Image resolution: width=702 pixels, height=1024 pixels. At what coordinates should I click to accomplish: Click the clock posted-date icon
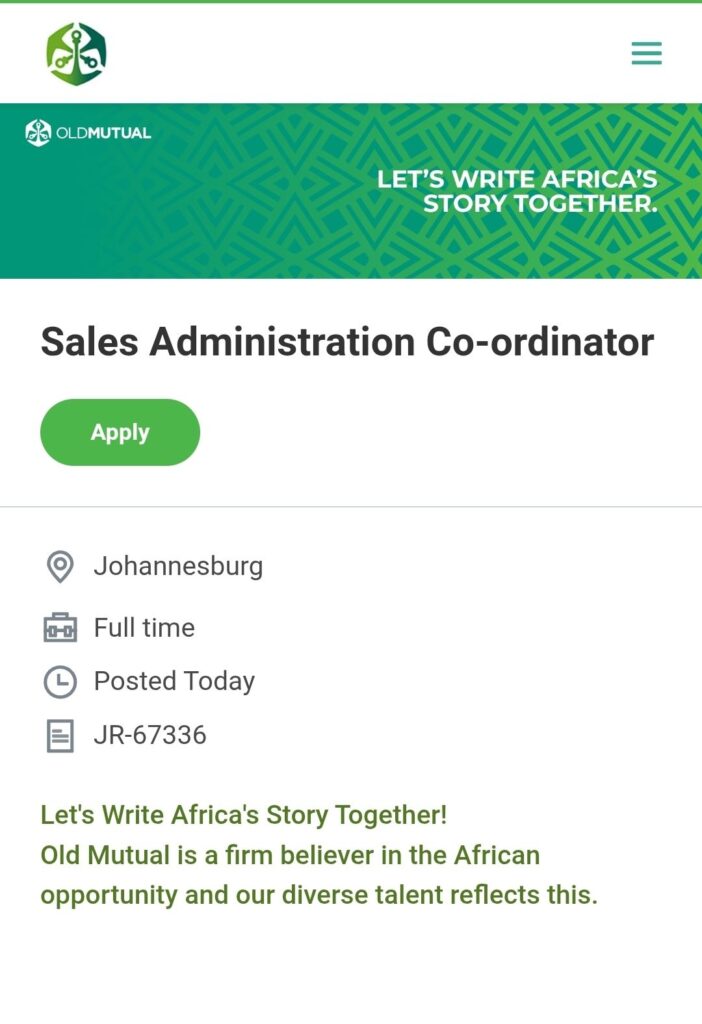pyautogui.click(x=60, y=682)
